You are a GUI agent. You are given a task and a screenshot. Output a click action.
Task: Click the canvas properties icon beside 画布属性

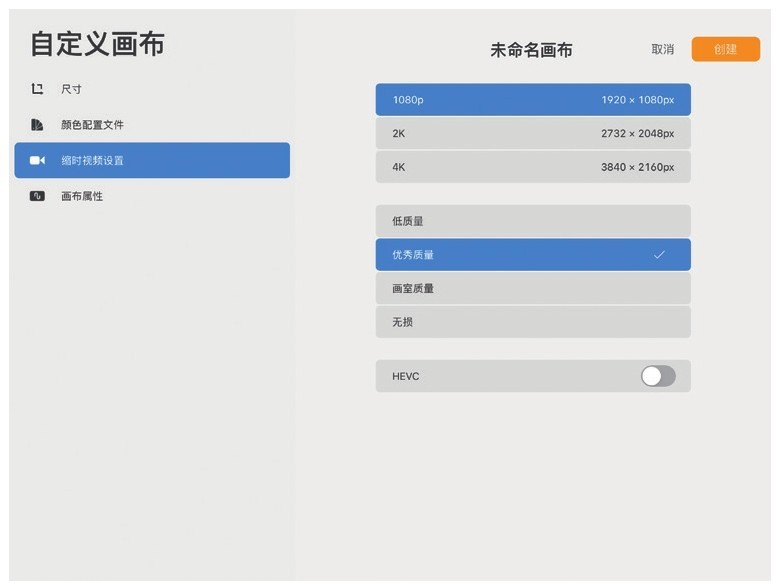coord(37,196)
